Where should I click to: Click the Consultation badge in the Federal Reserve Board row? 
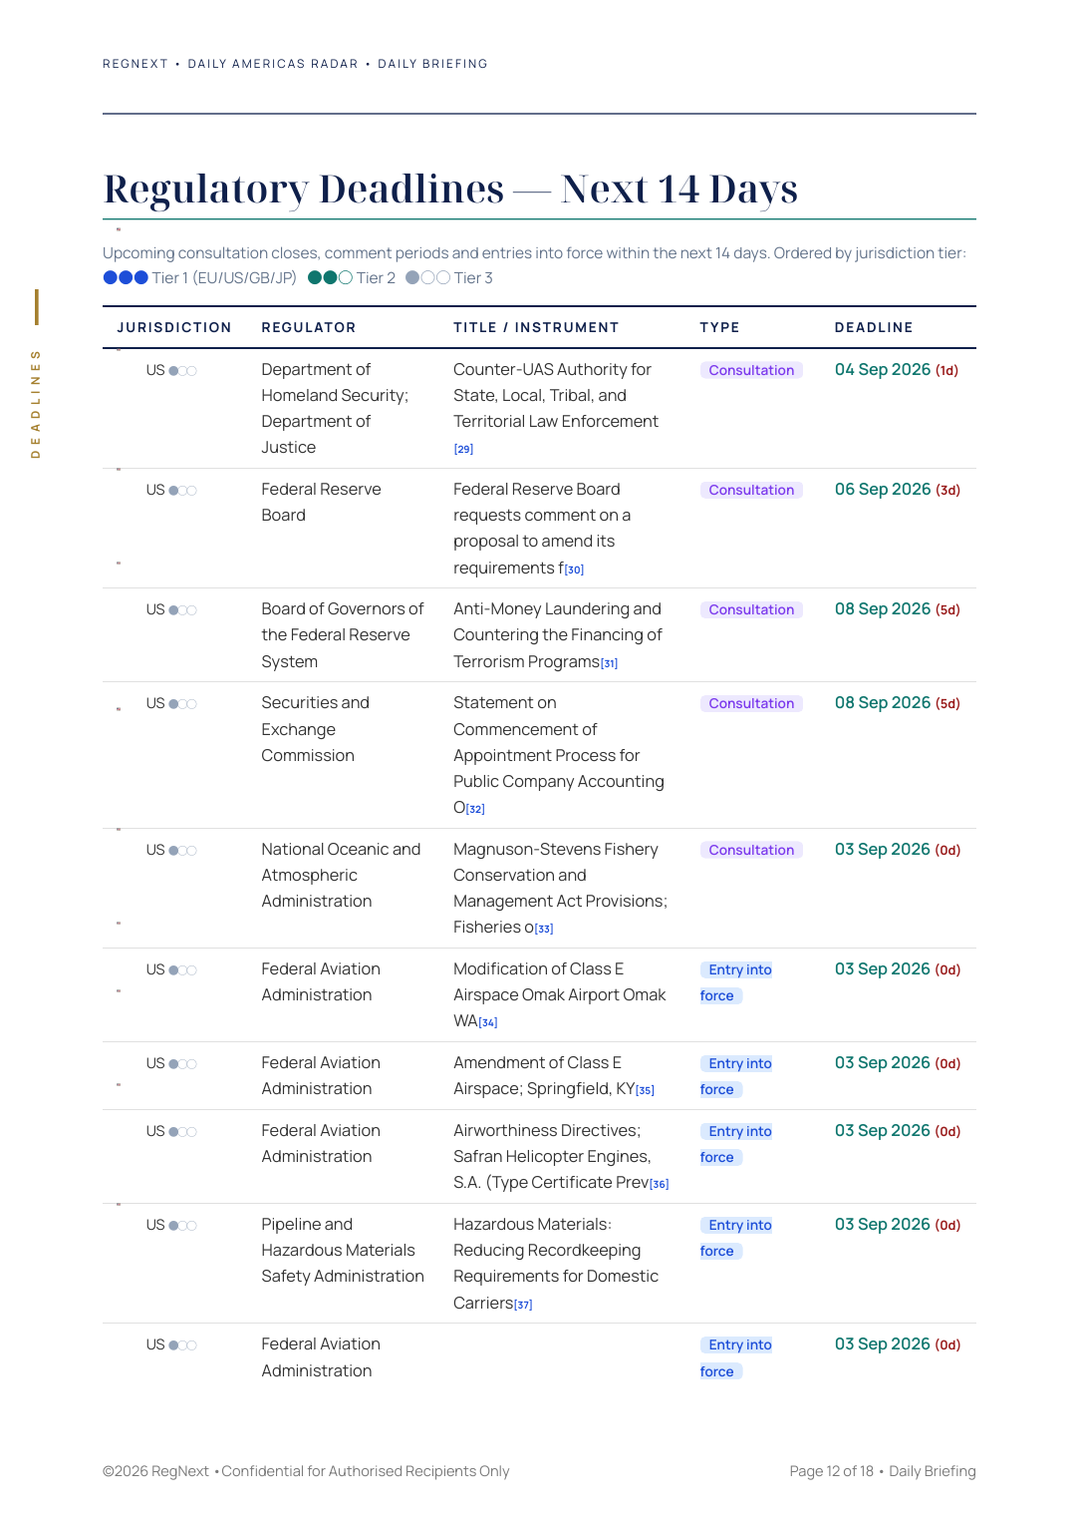pos(751,490)
